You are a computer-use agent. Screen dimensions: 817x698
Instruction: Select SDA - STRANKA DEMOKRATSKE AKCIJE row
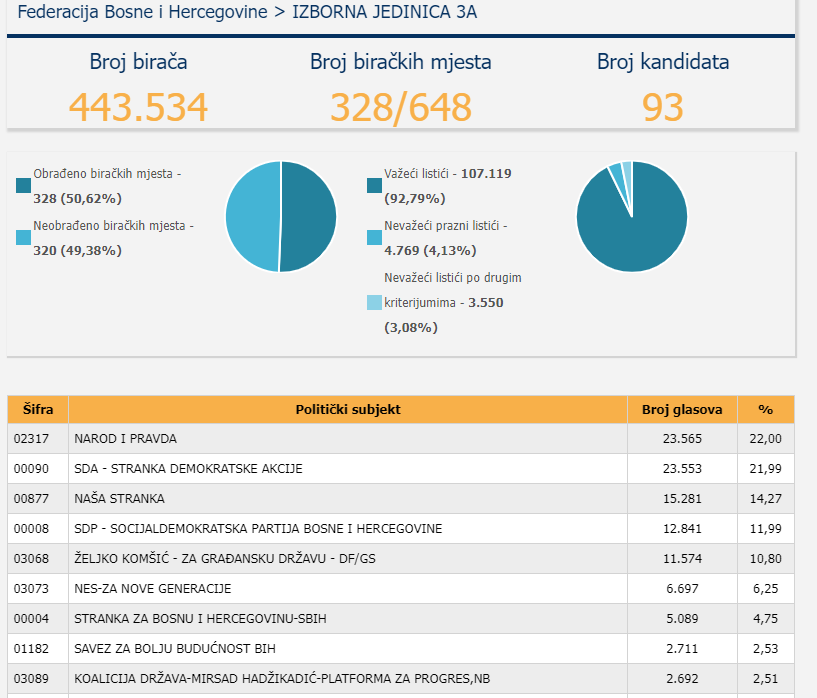click(x=401, y=469)
